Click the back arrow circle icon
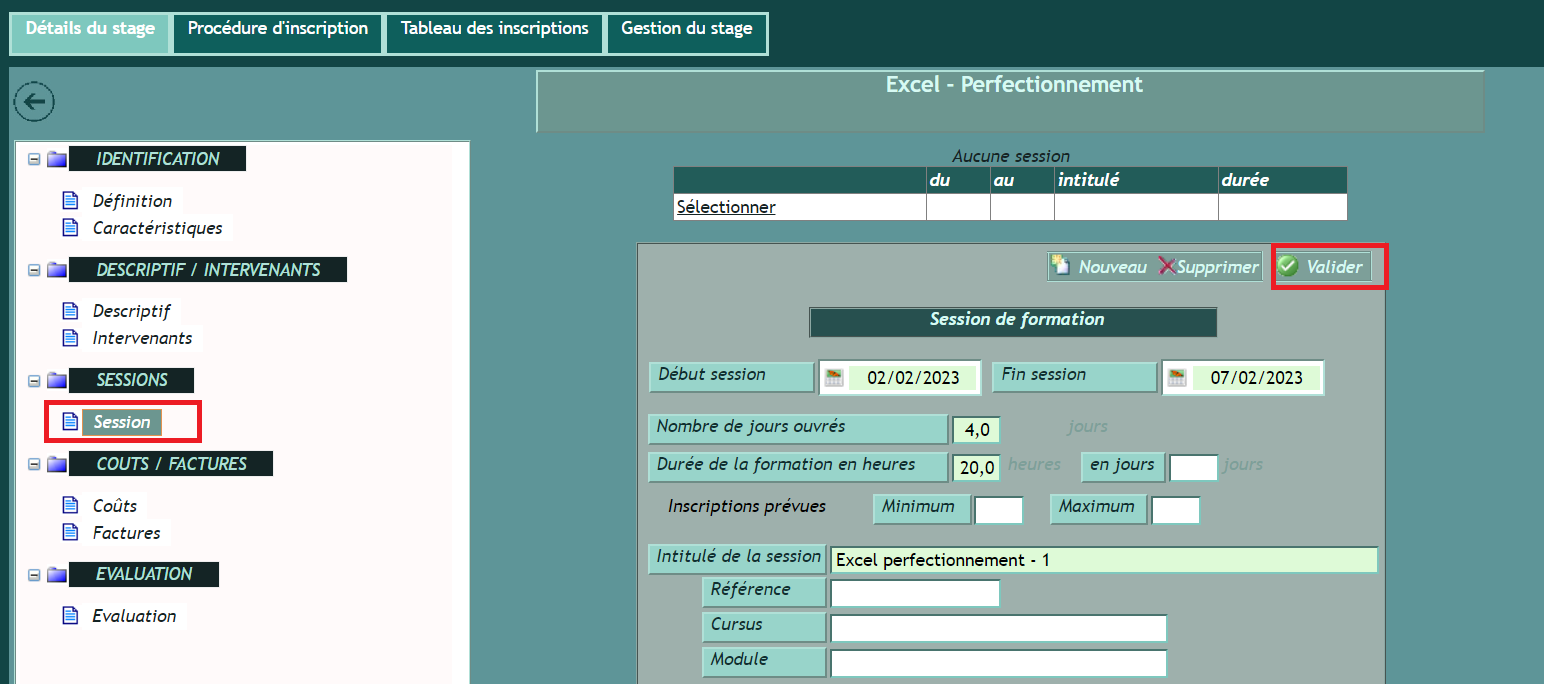The image size is (1544, 684). (34, 101)
